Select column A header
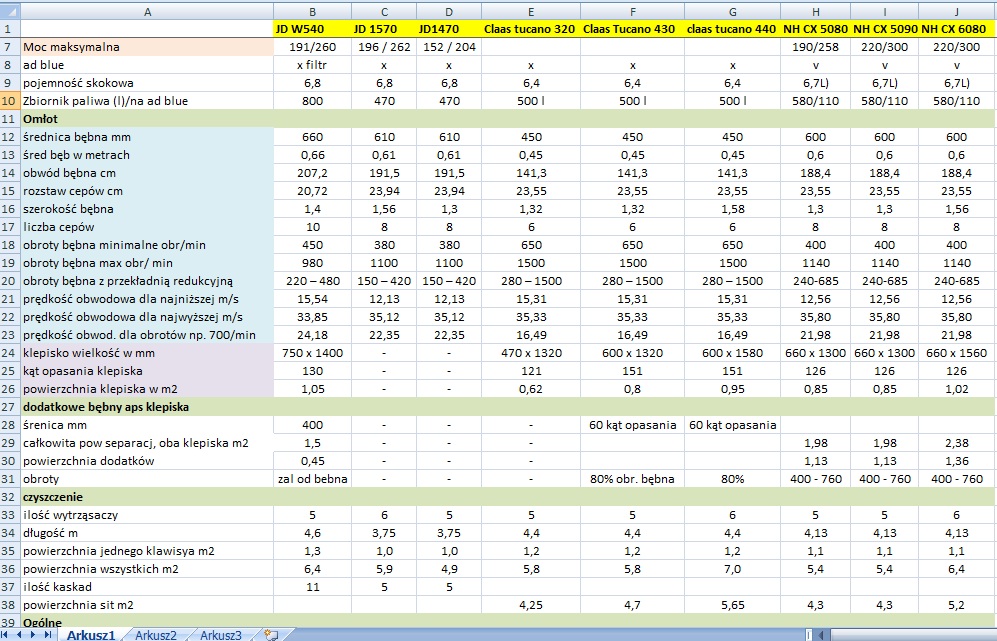The width and height of the screenshot is (997, 641). tap(148, 11)
